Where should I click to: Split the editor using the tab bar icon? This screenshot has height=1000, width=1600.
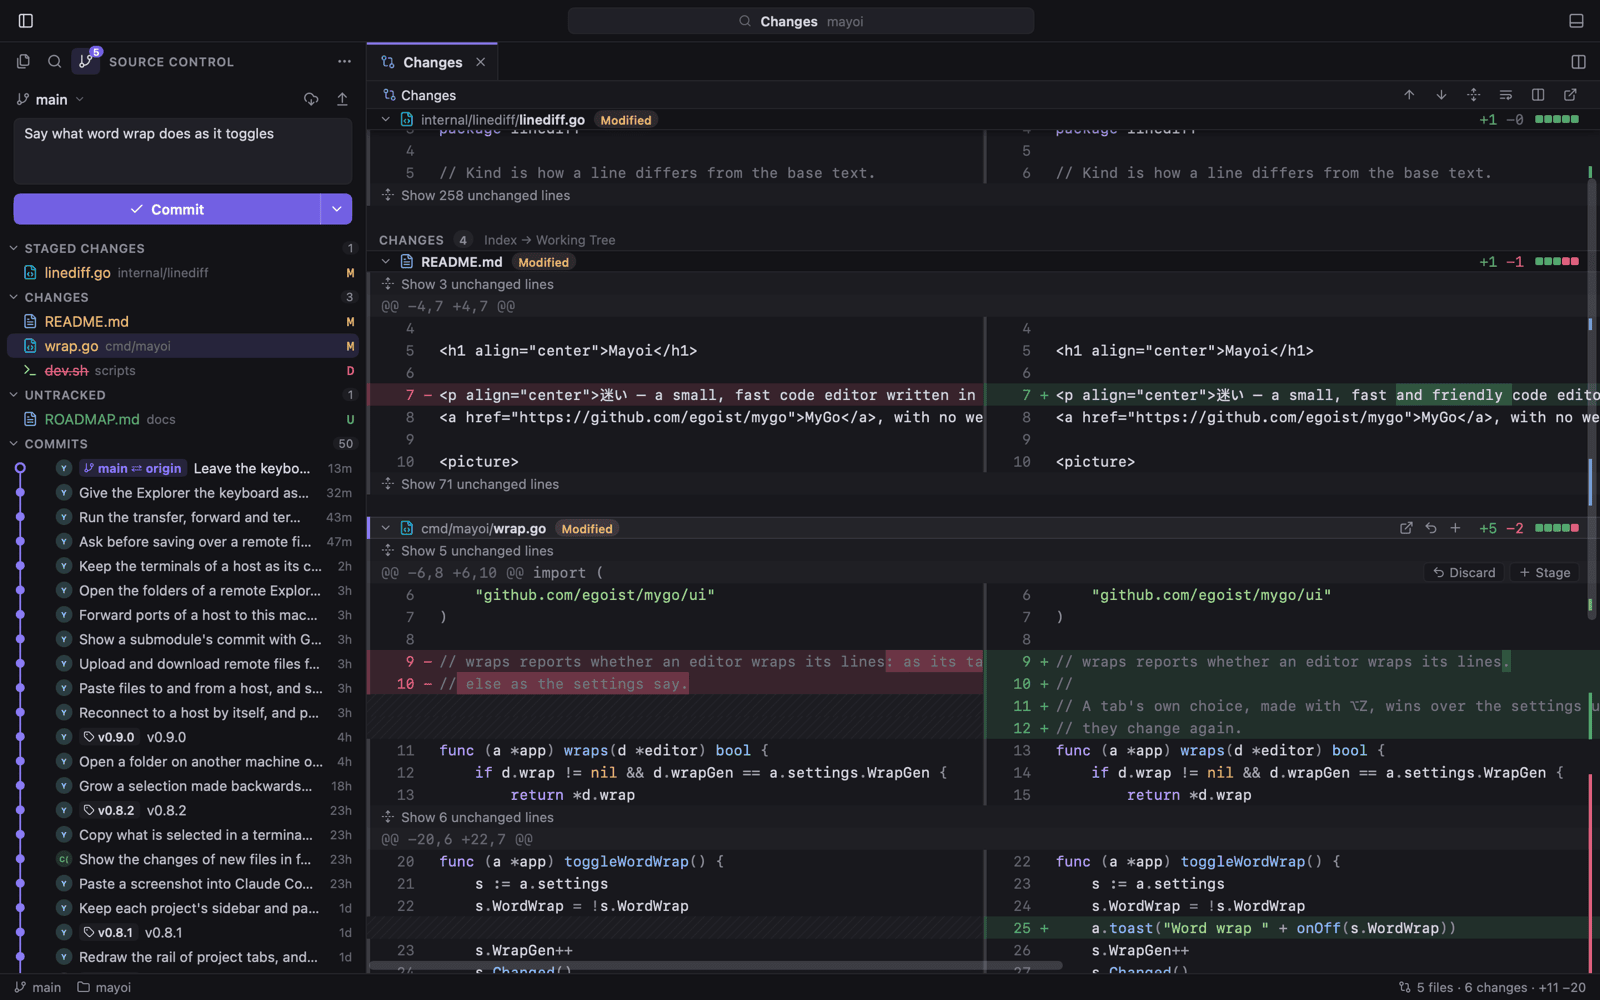(x=1578, y=61)
